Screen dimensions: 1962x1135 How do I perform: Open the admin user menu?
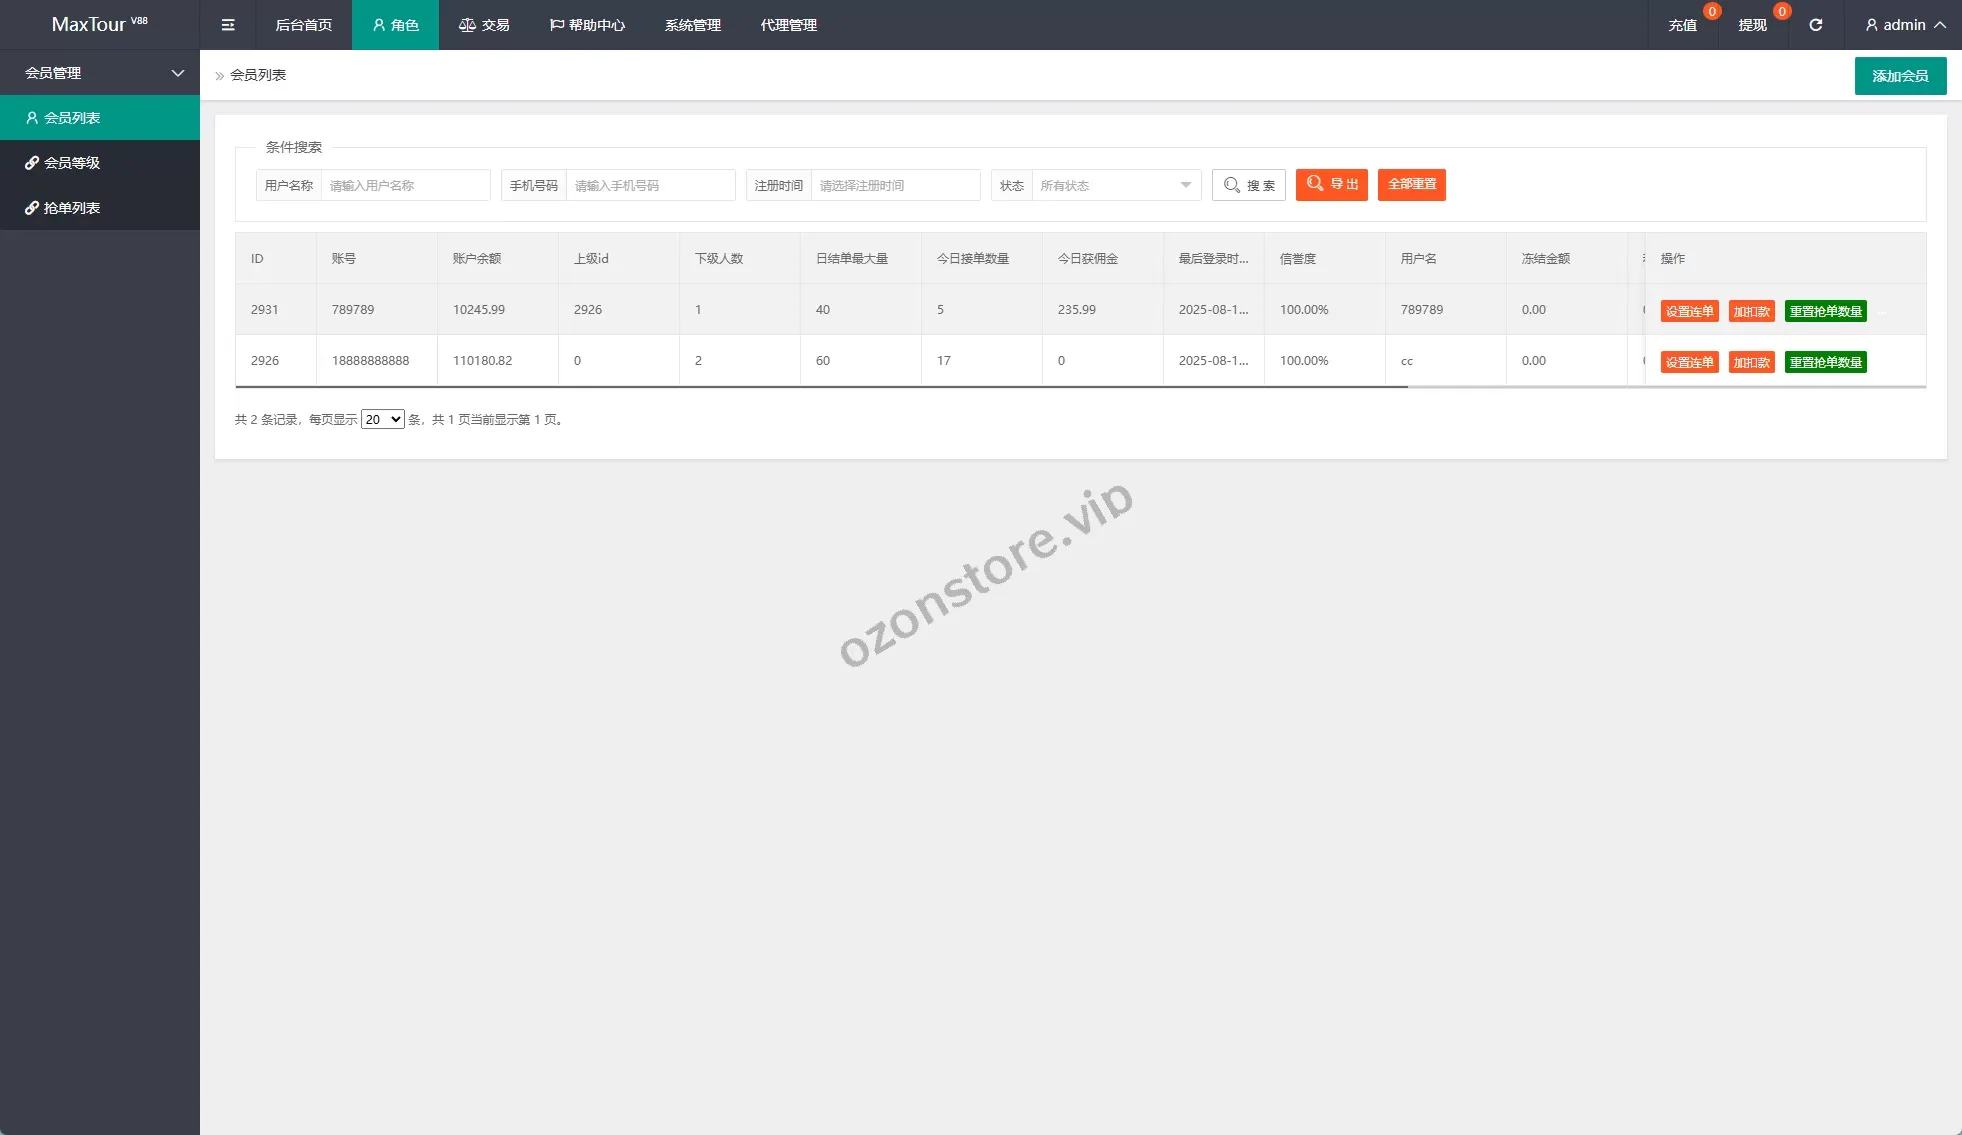point(1904,25)
